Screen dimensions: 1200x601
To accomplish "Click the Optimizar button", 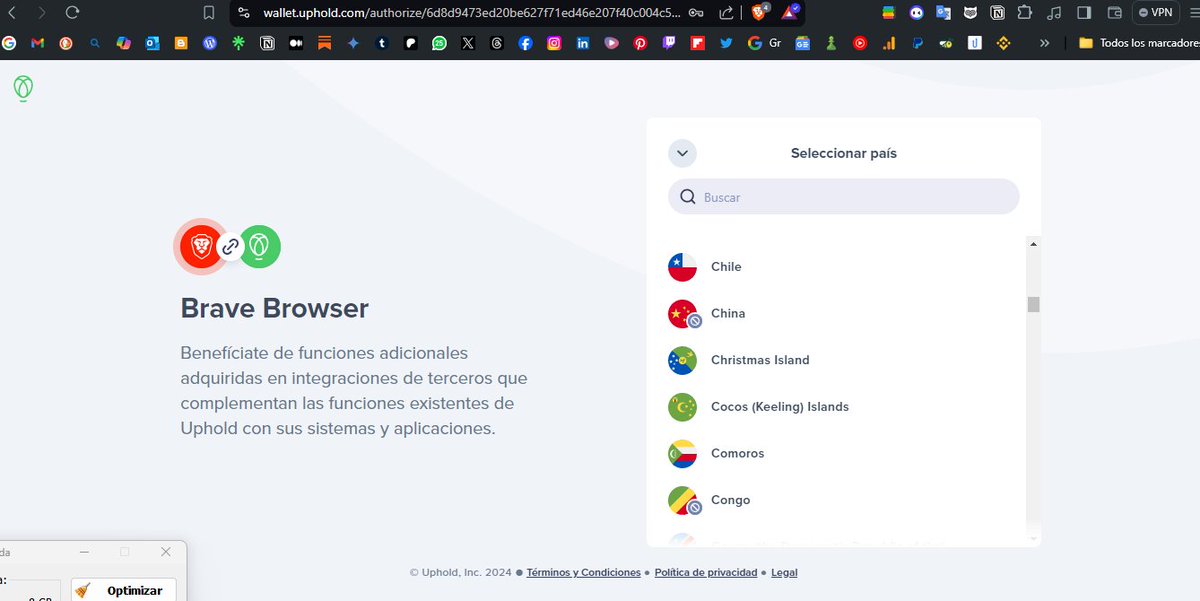I will click(x=124, y=590).
